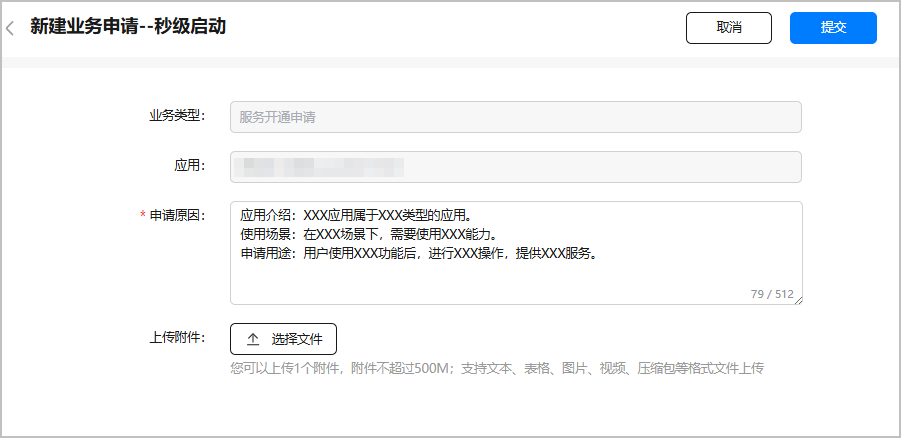Cancel the request with 取消

(x=729, y=28)
